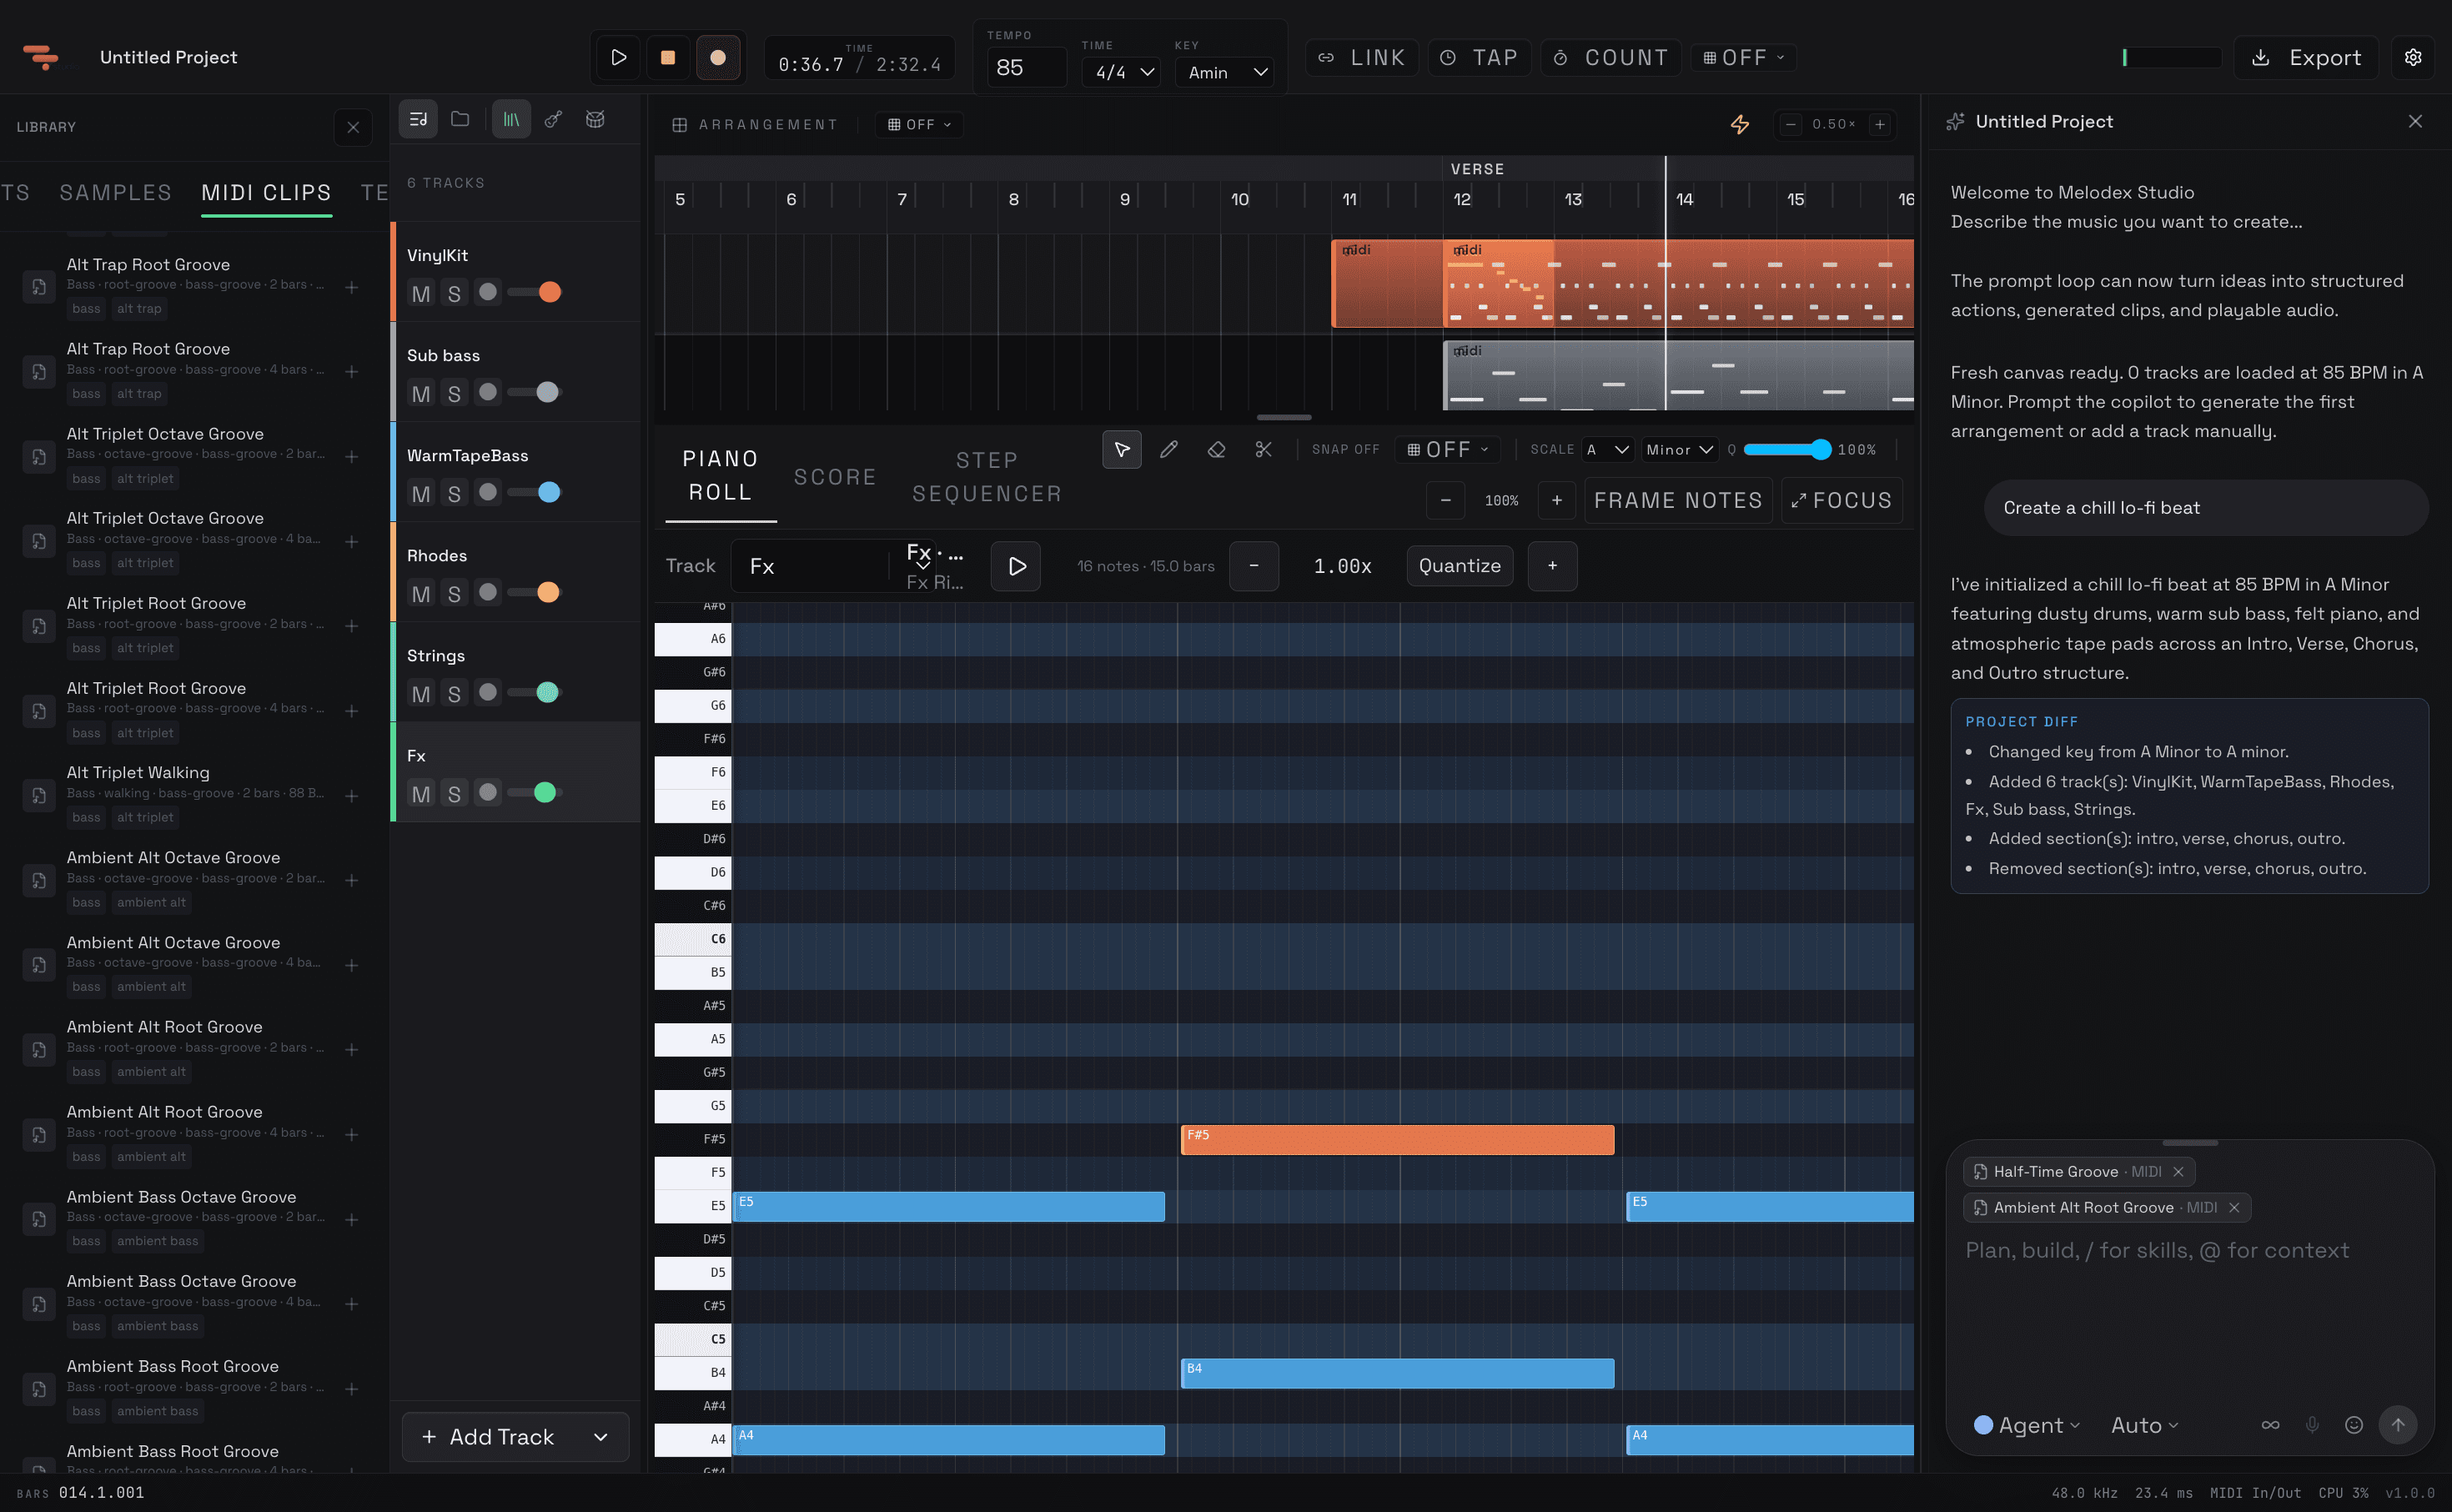This screenshot has width=2452, height=1512.
Task: Zoom in arrangement with plus icon
Action: (x=1880, y=124)
